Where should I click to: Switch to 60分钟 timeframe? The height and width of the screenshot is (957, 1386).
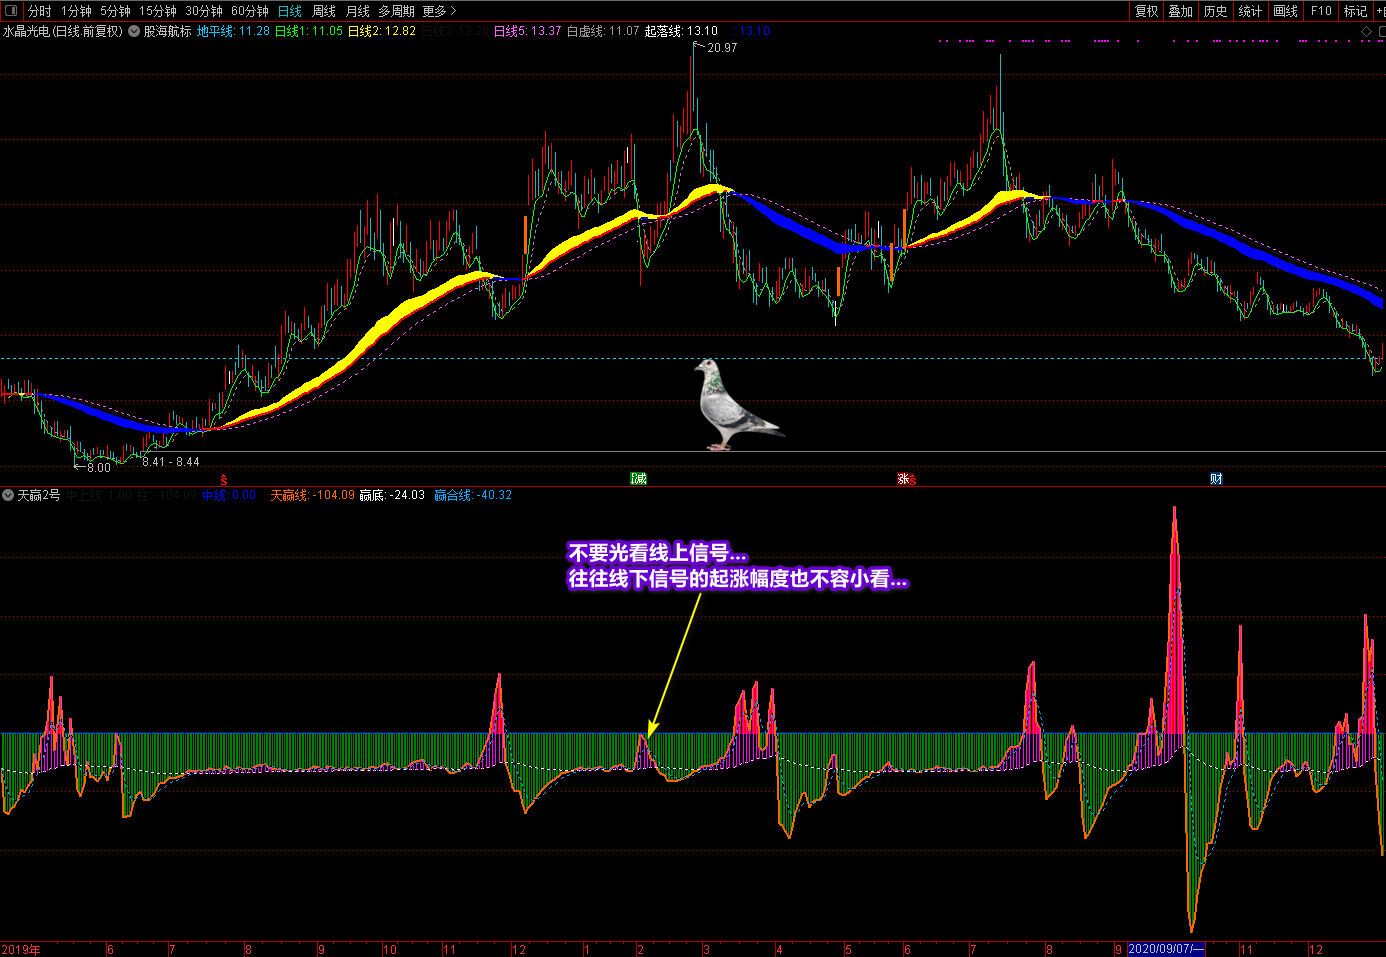point(250,11)
